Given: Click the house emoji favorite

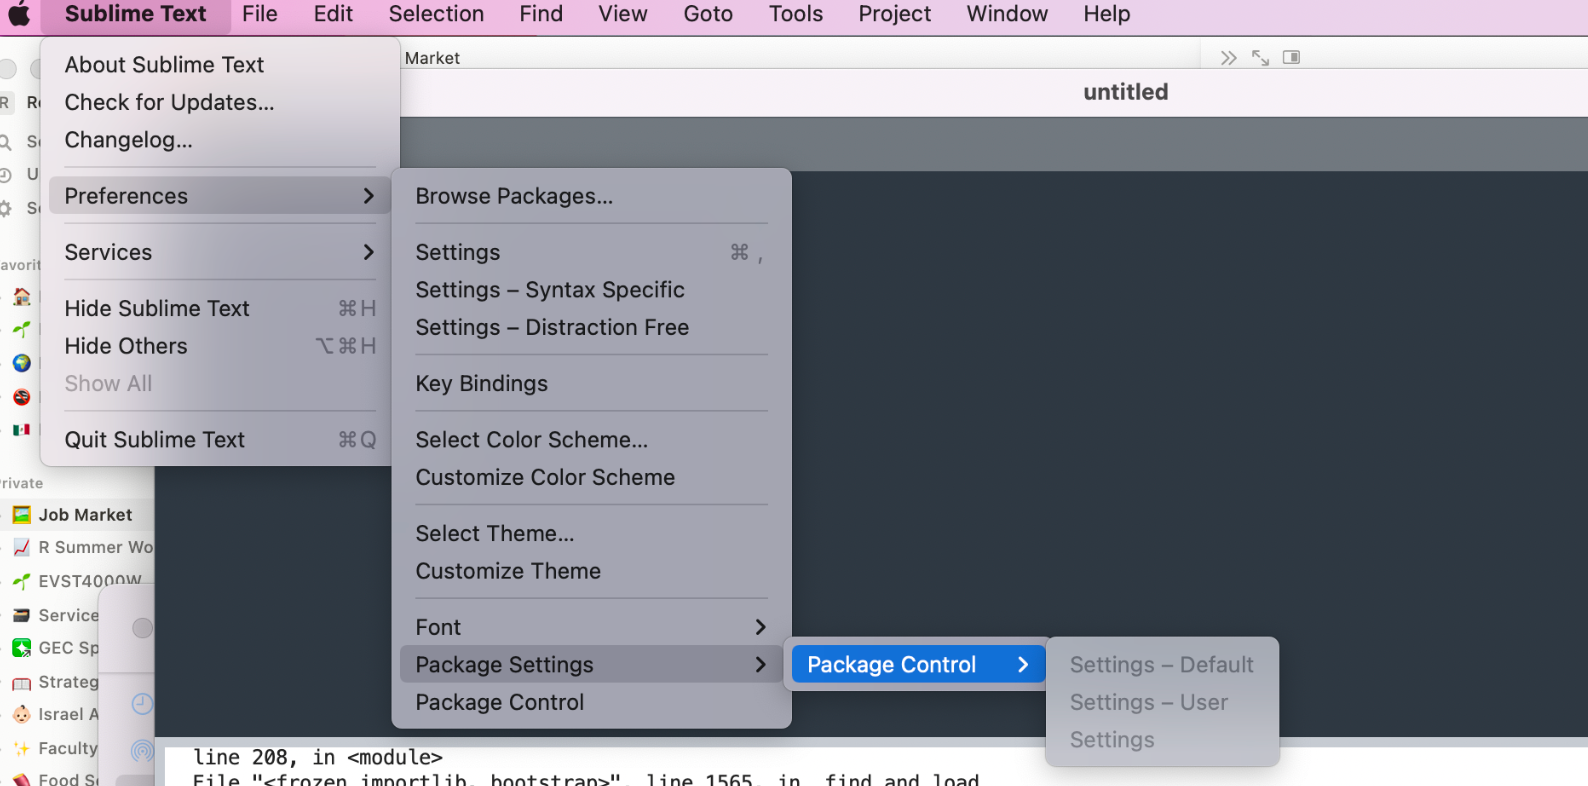Looking at the screenshot, I should tap(22, 296).
